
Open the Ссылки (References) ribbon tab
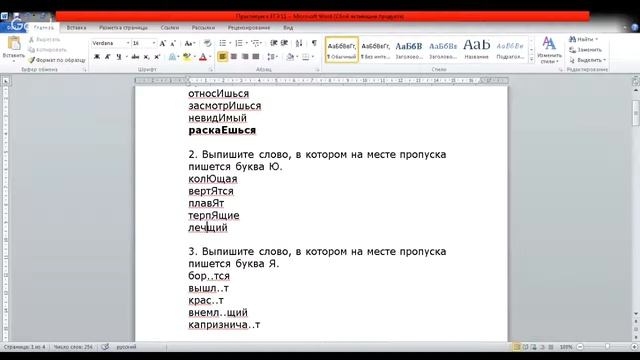coord(170,28)
